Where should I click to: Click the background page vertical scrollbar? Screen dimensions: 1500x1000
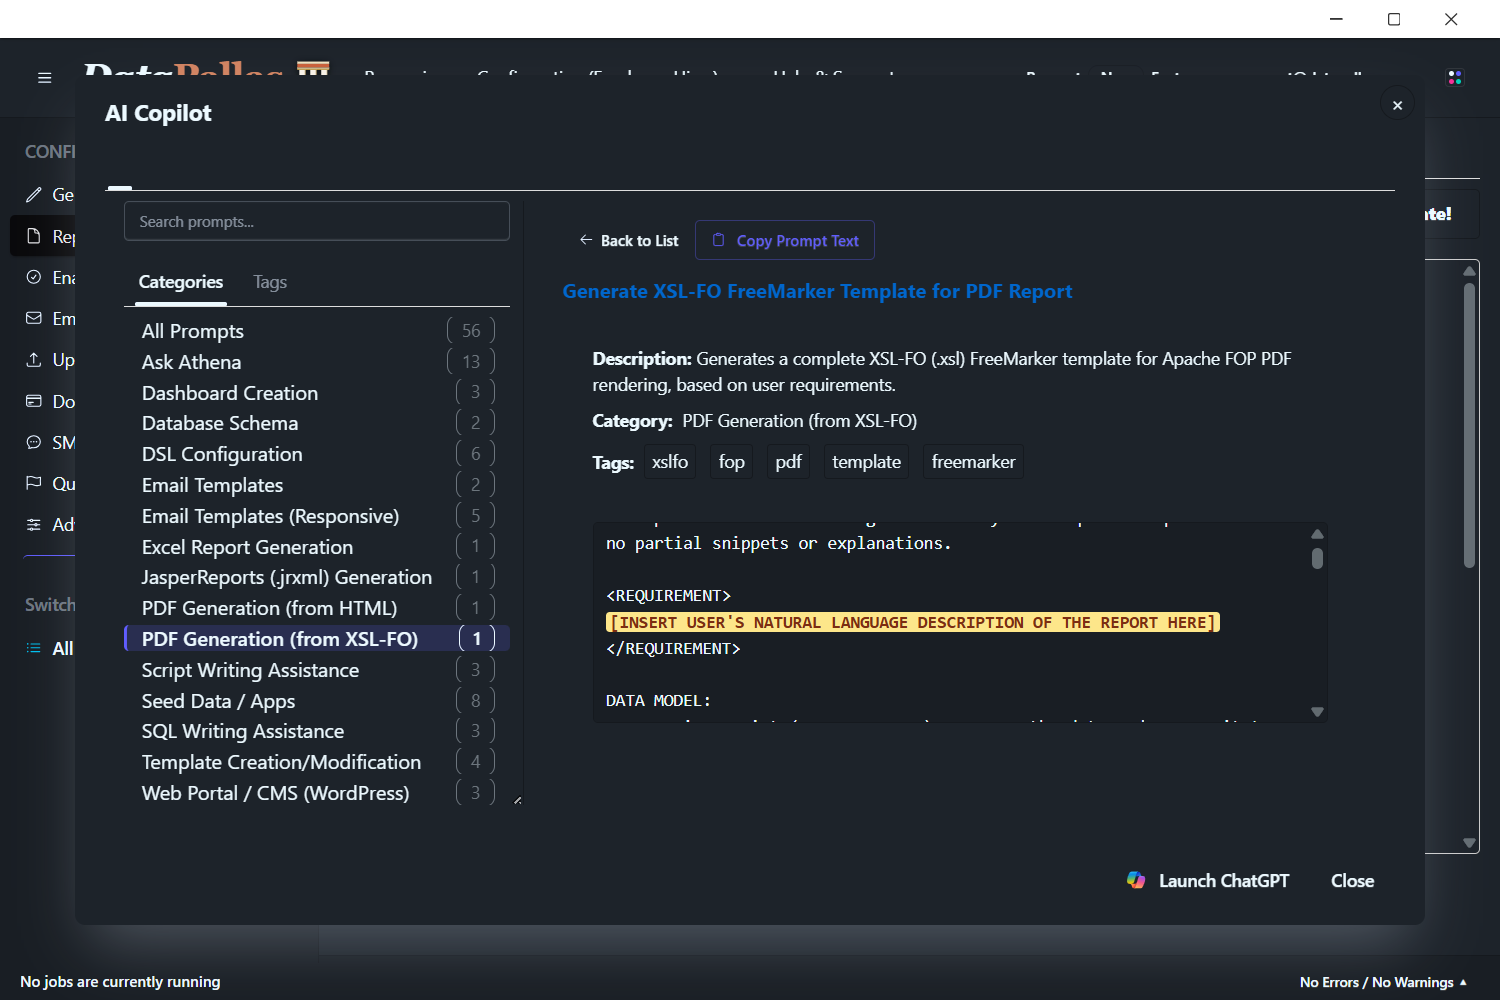(1469, 425)
